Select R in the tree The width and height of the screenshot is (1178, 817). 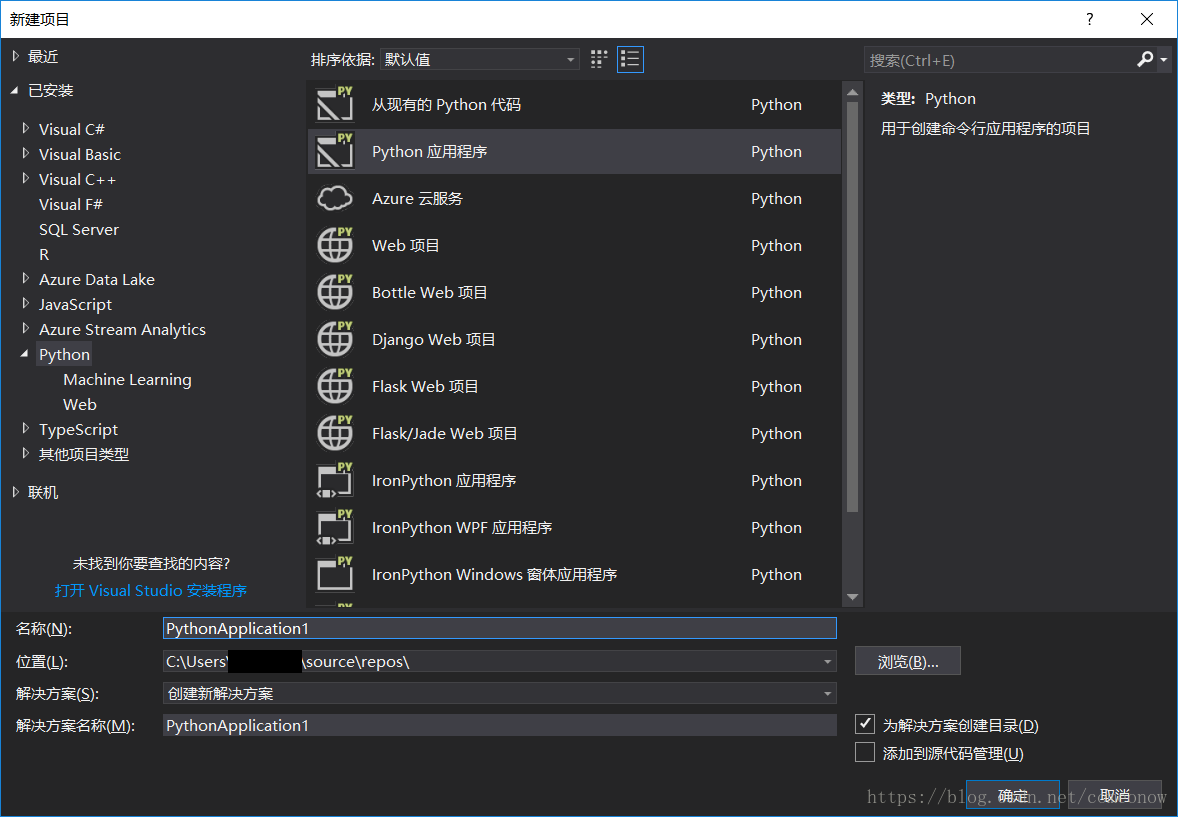(x=44, y=254)
